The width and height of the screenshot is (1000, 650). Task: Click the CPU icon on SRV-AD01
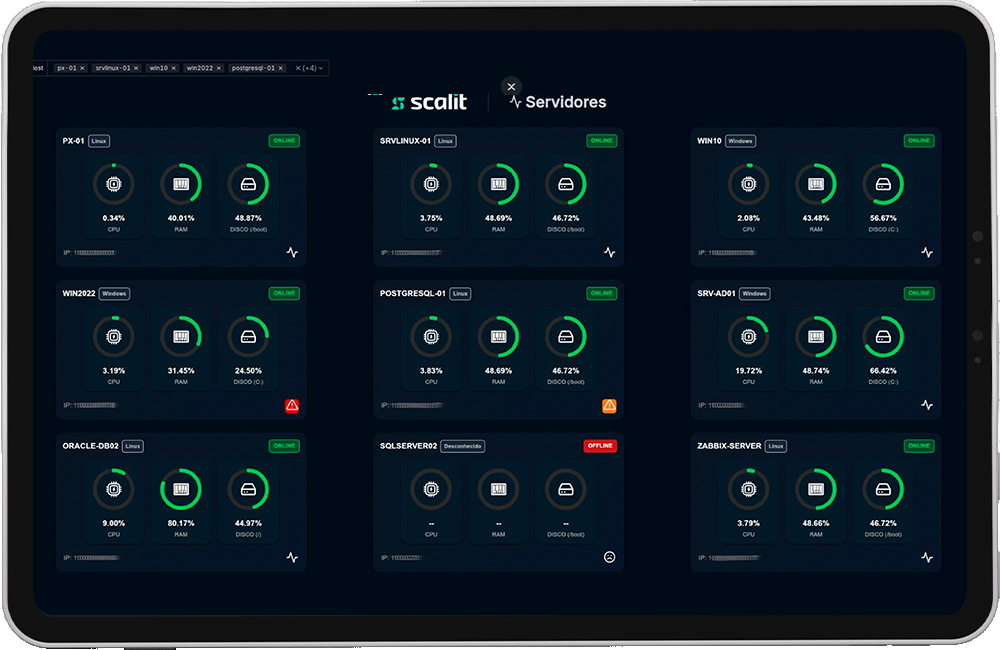(749, 336)
